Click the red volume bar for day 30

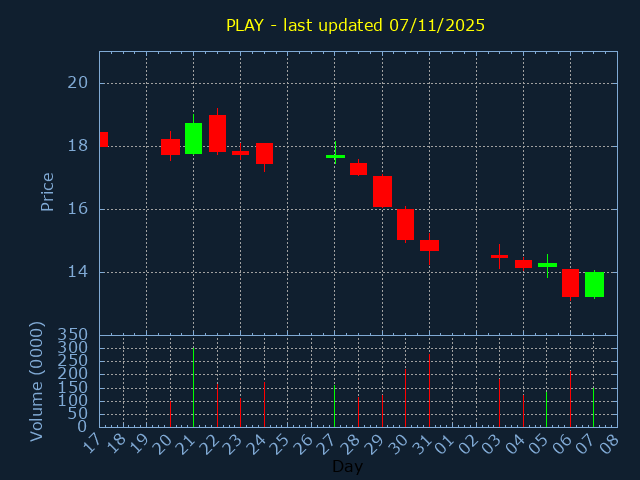405,398
